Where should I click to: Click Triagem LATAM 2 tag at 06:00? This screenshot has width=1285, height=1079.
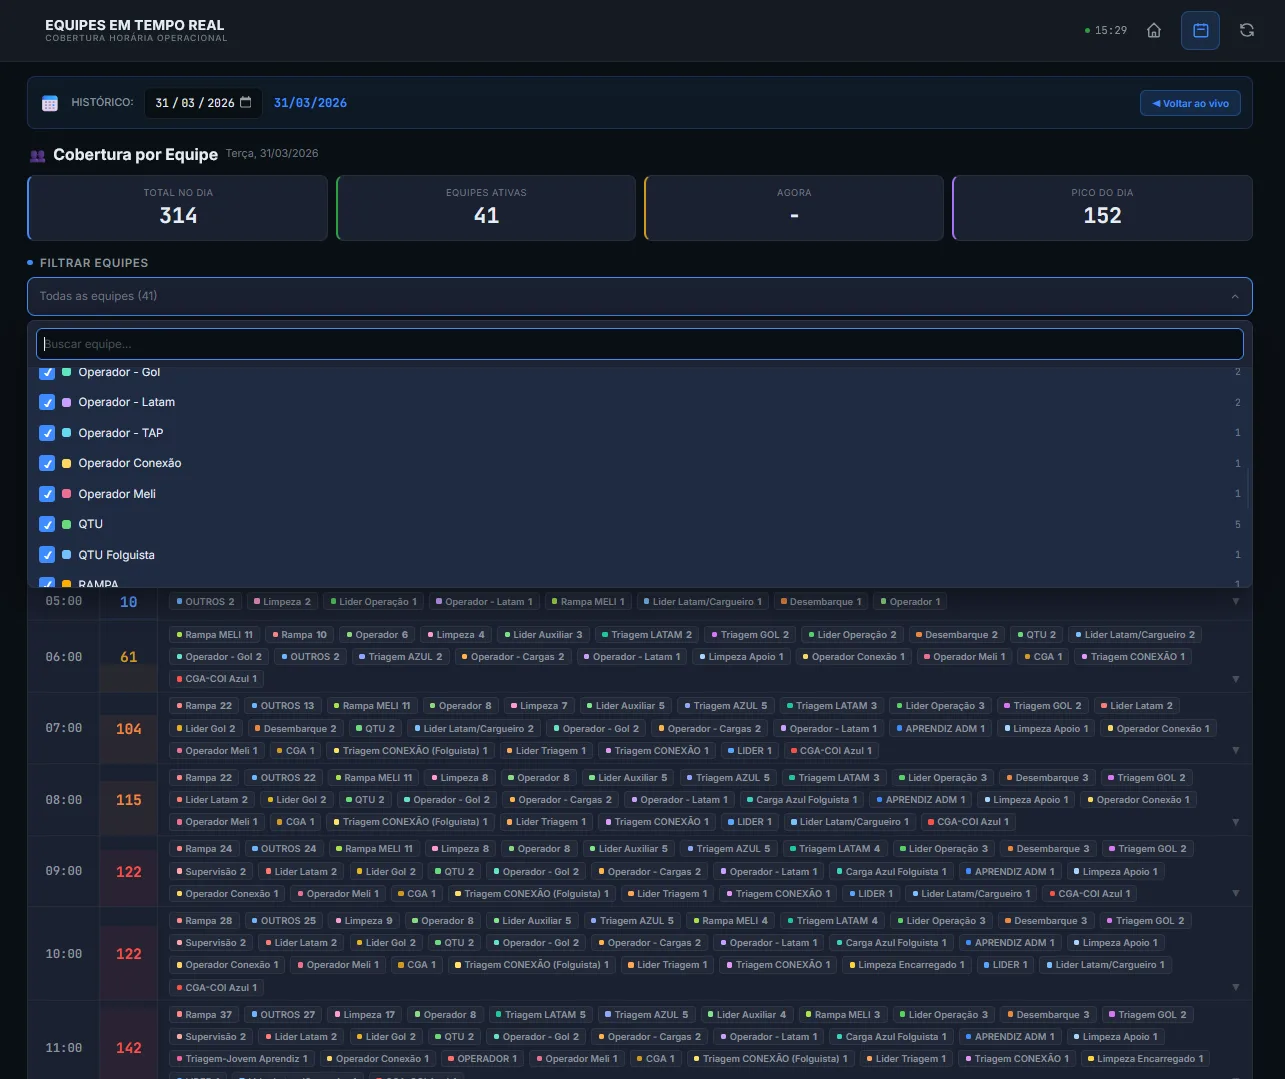pos(647,635)
